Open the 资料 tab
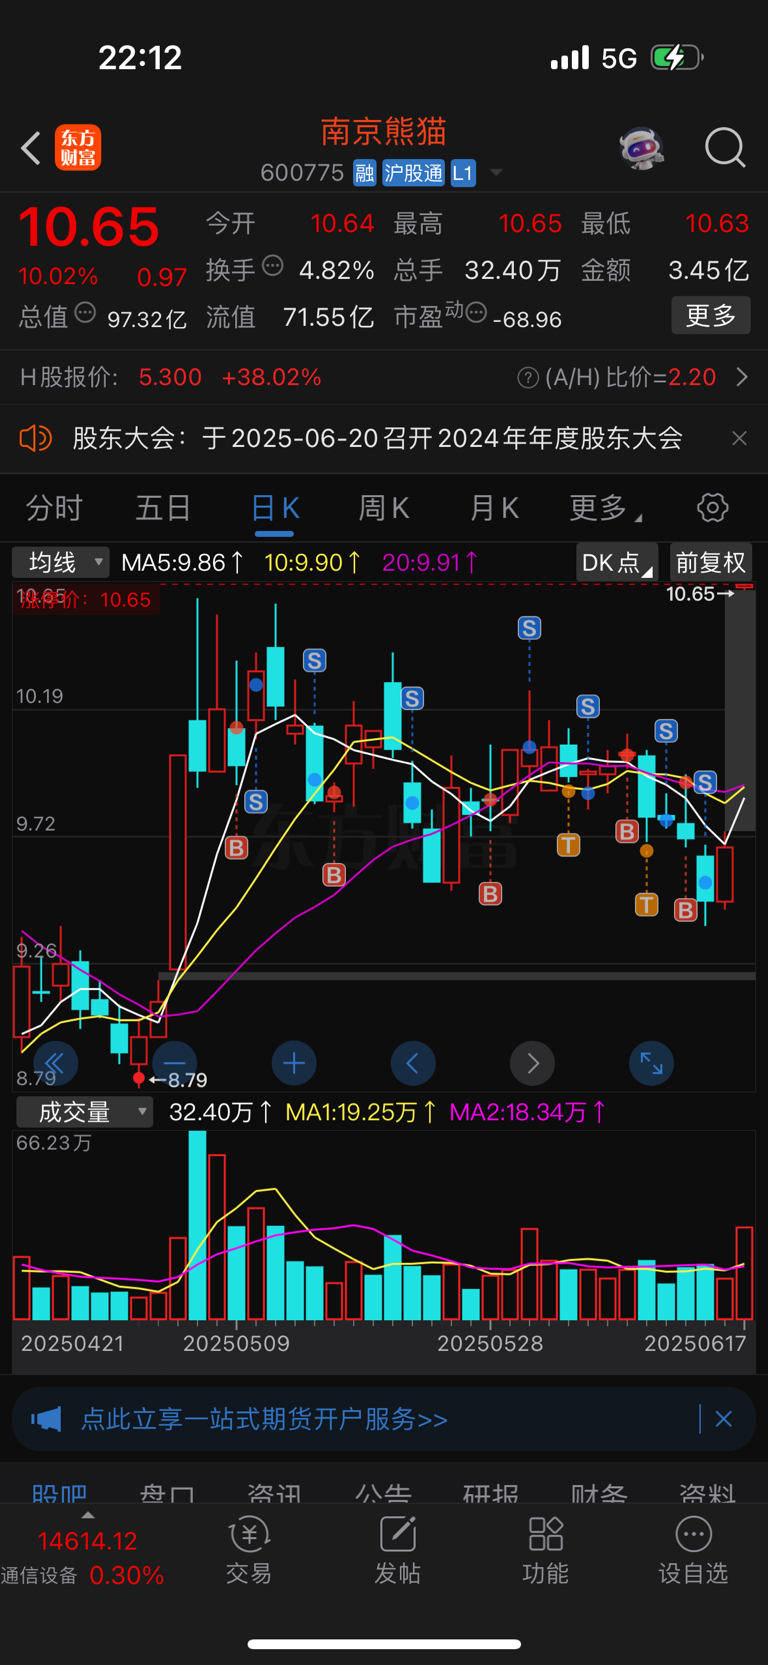The width and height of the screenshot is (769, 1665). pos(707,1493)
